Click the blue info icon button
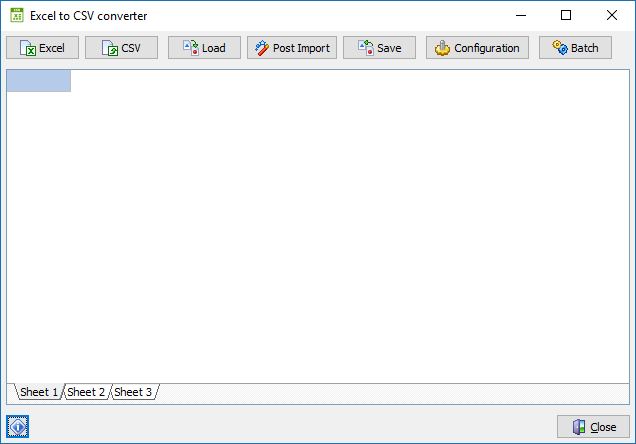The height and width of the screenshot is (444, 636). 17,427
